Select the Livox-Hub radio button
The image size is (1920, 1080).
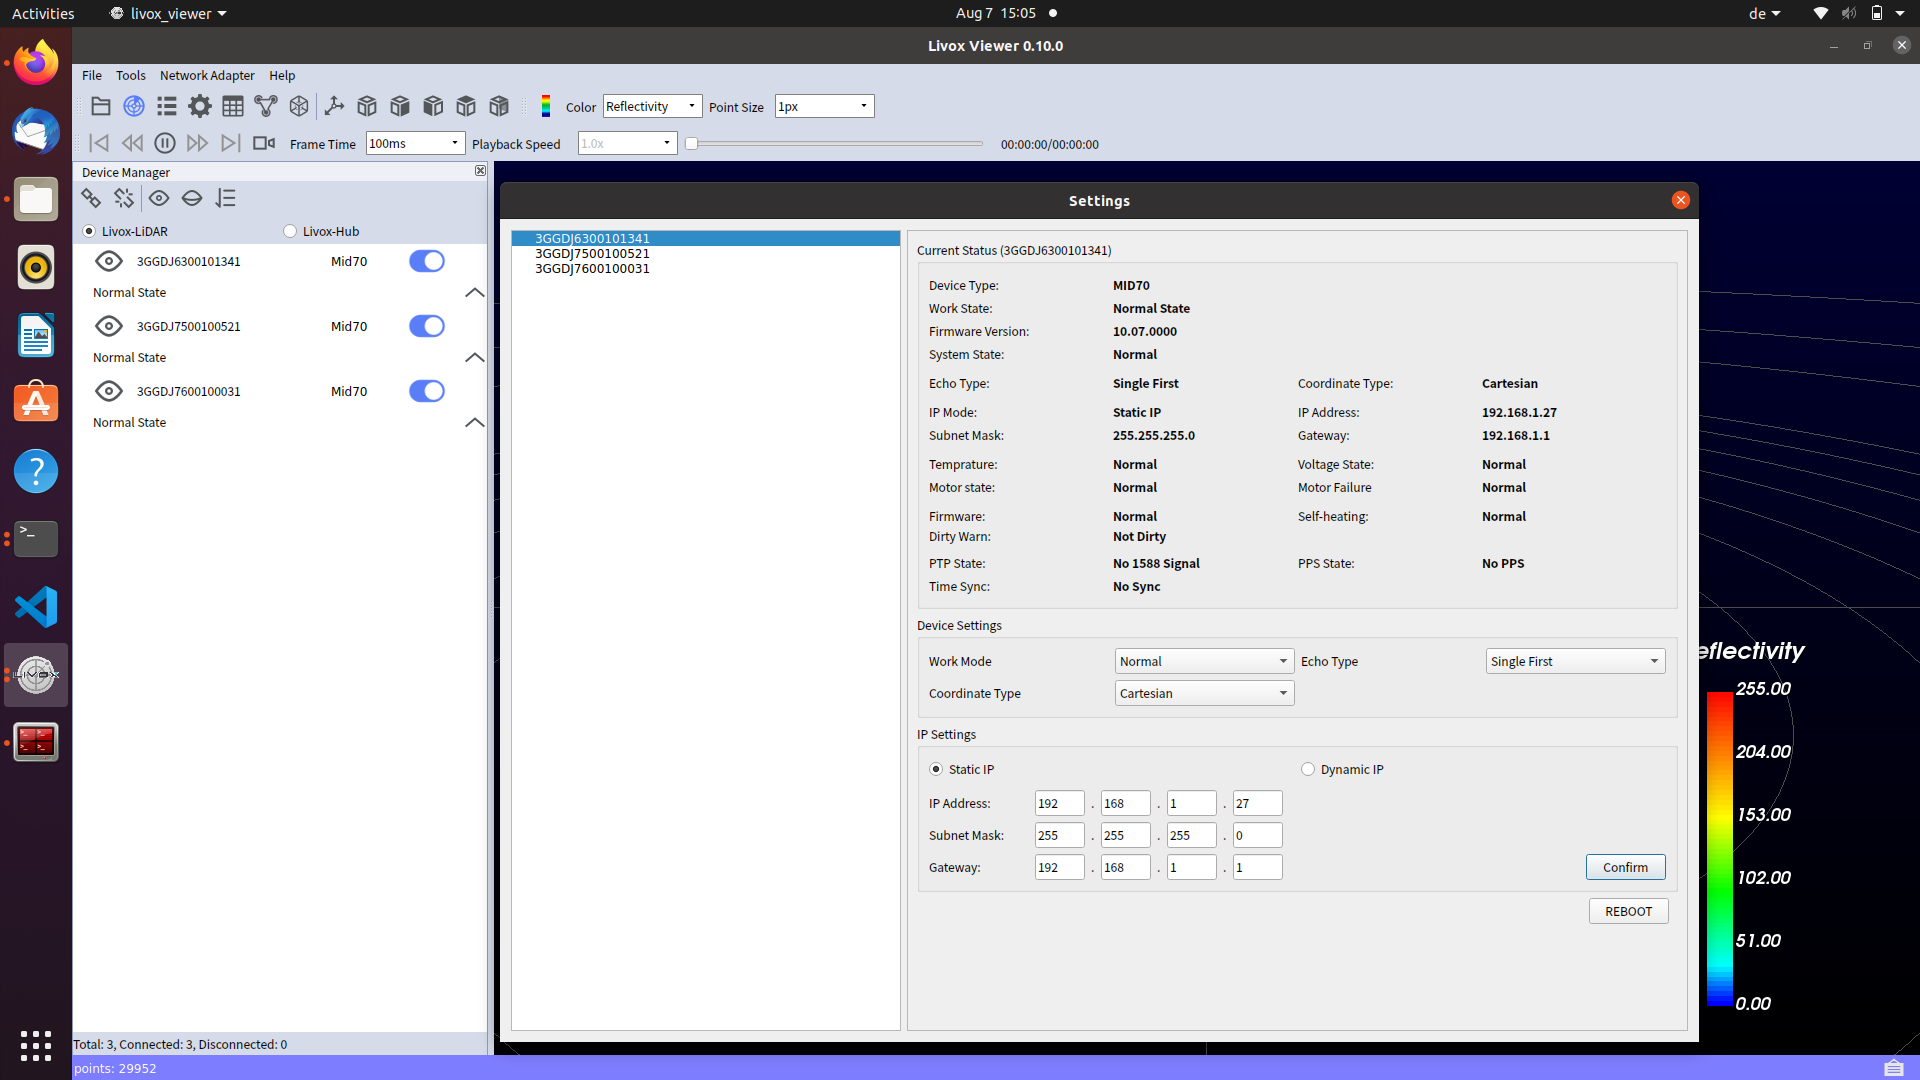click(x=289, y=231)
